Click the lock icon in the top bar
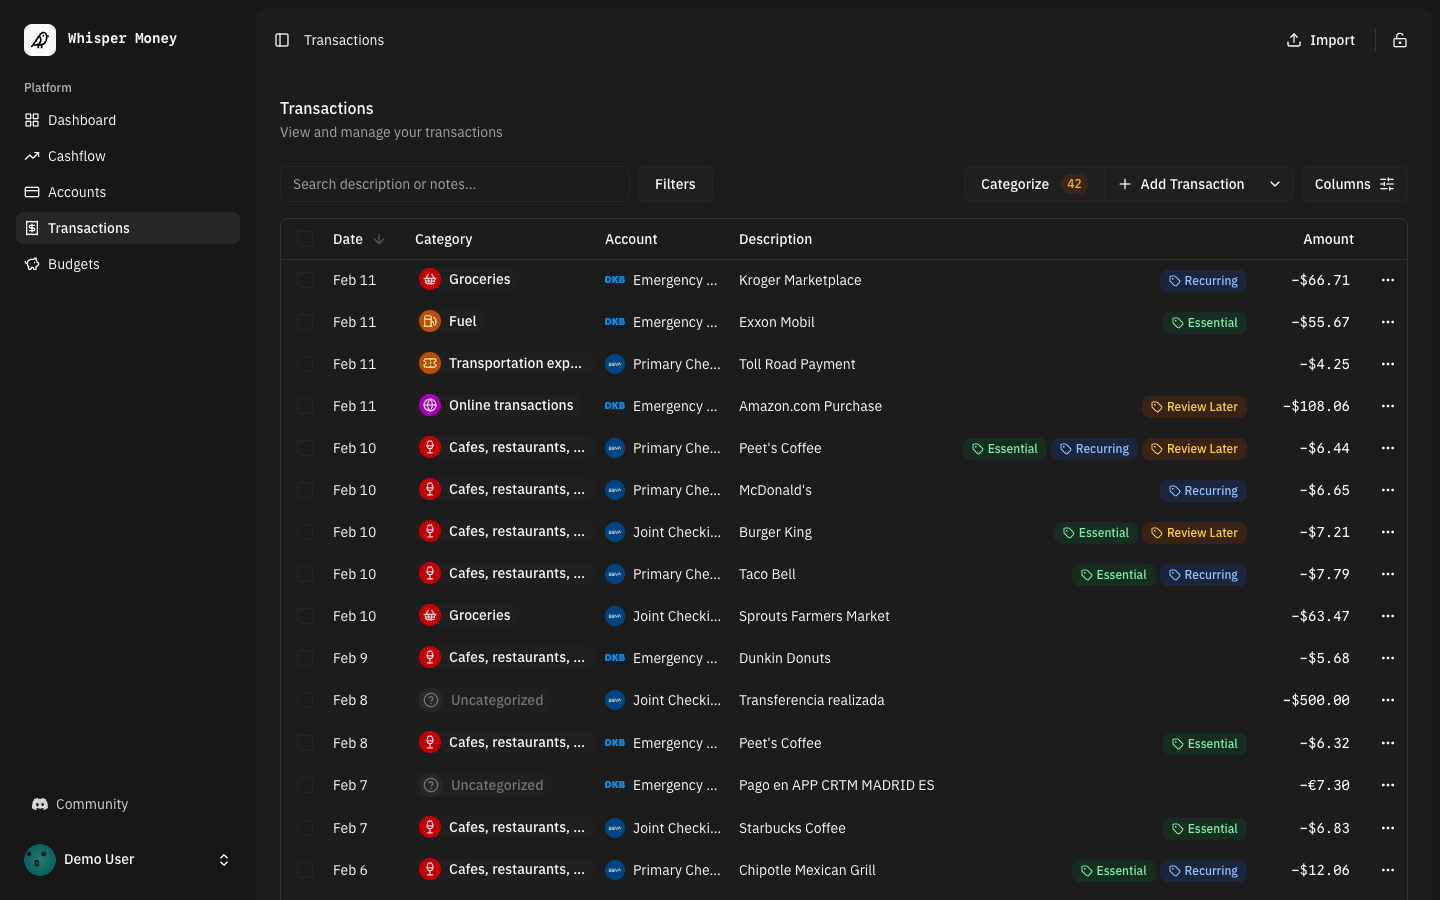Viewport: 1440px width, 900px height. (1399, 40)
